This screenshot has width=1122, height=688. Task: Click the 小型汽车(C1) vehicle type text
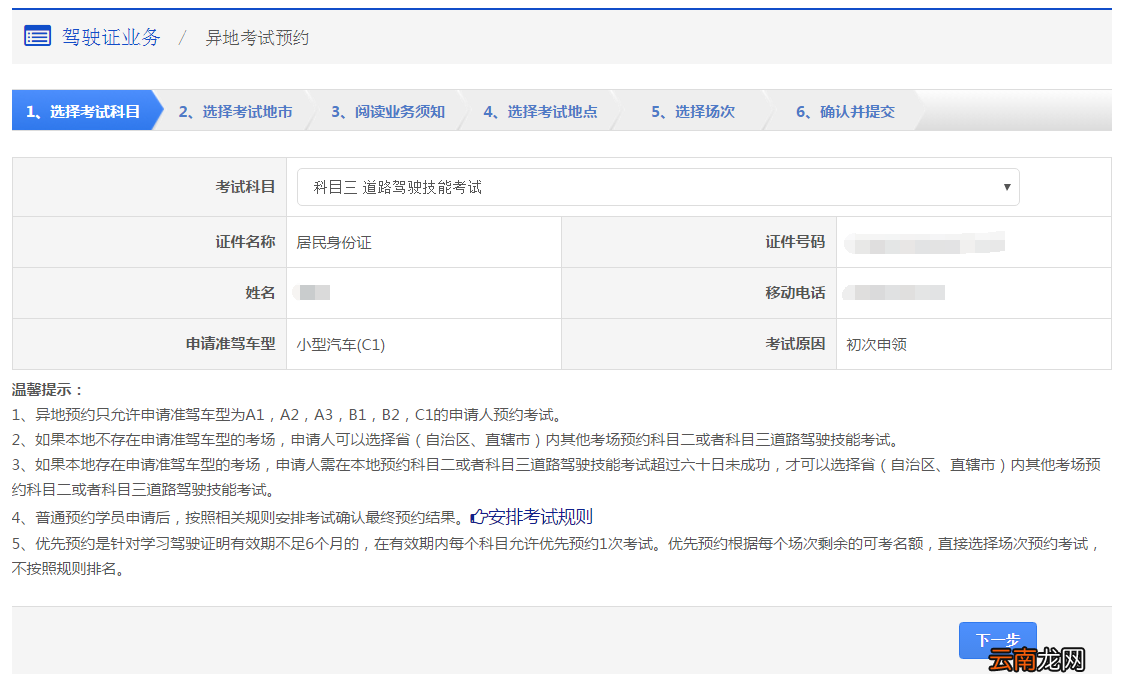[345, 342]
